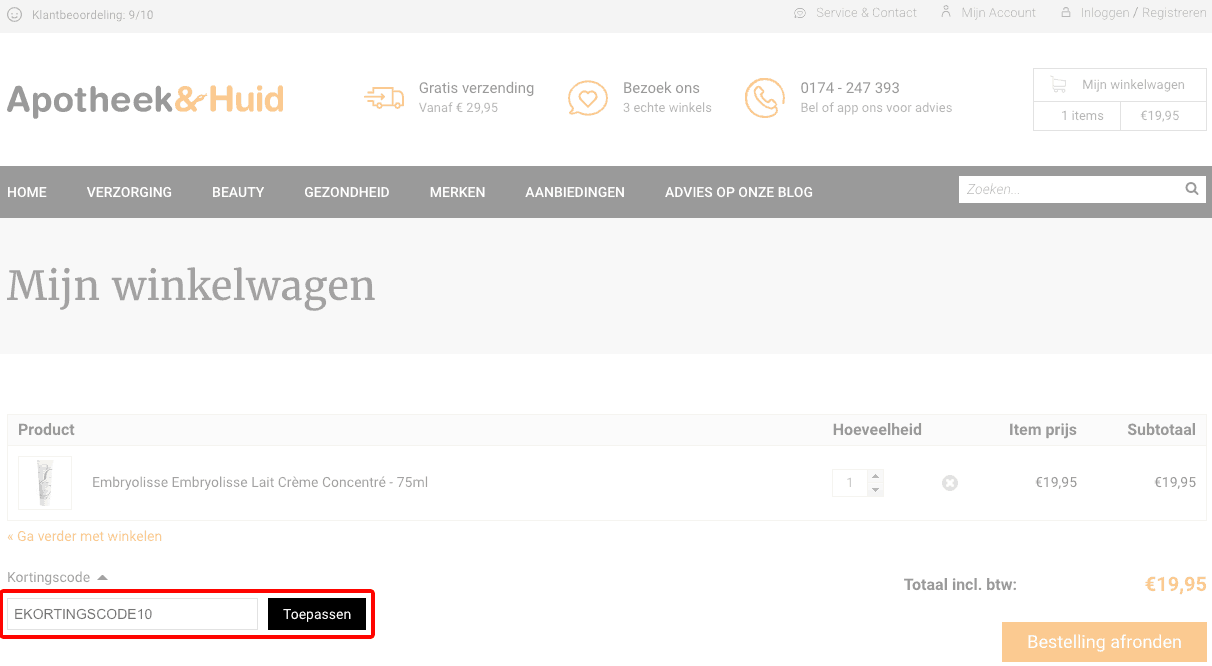Click the shopping cart icon
The image size is (1212, 666).
click(x=1058, y=85)
